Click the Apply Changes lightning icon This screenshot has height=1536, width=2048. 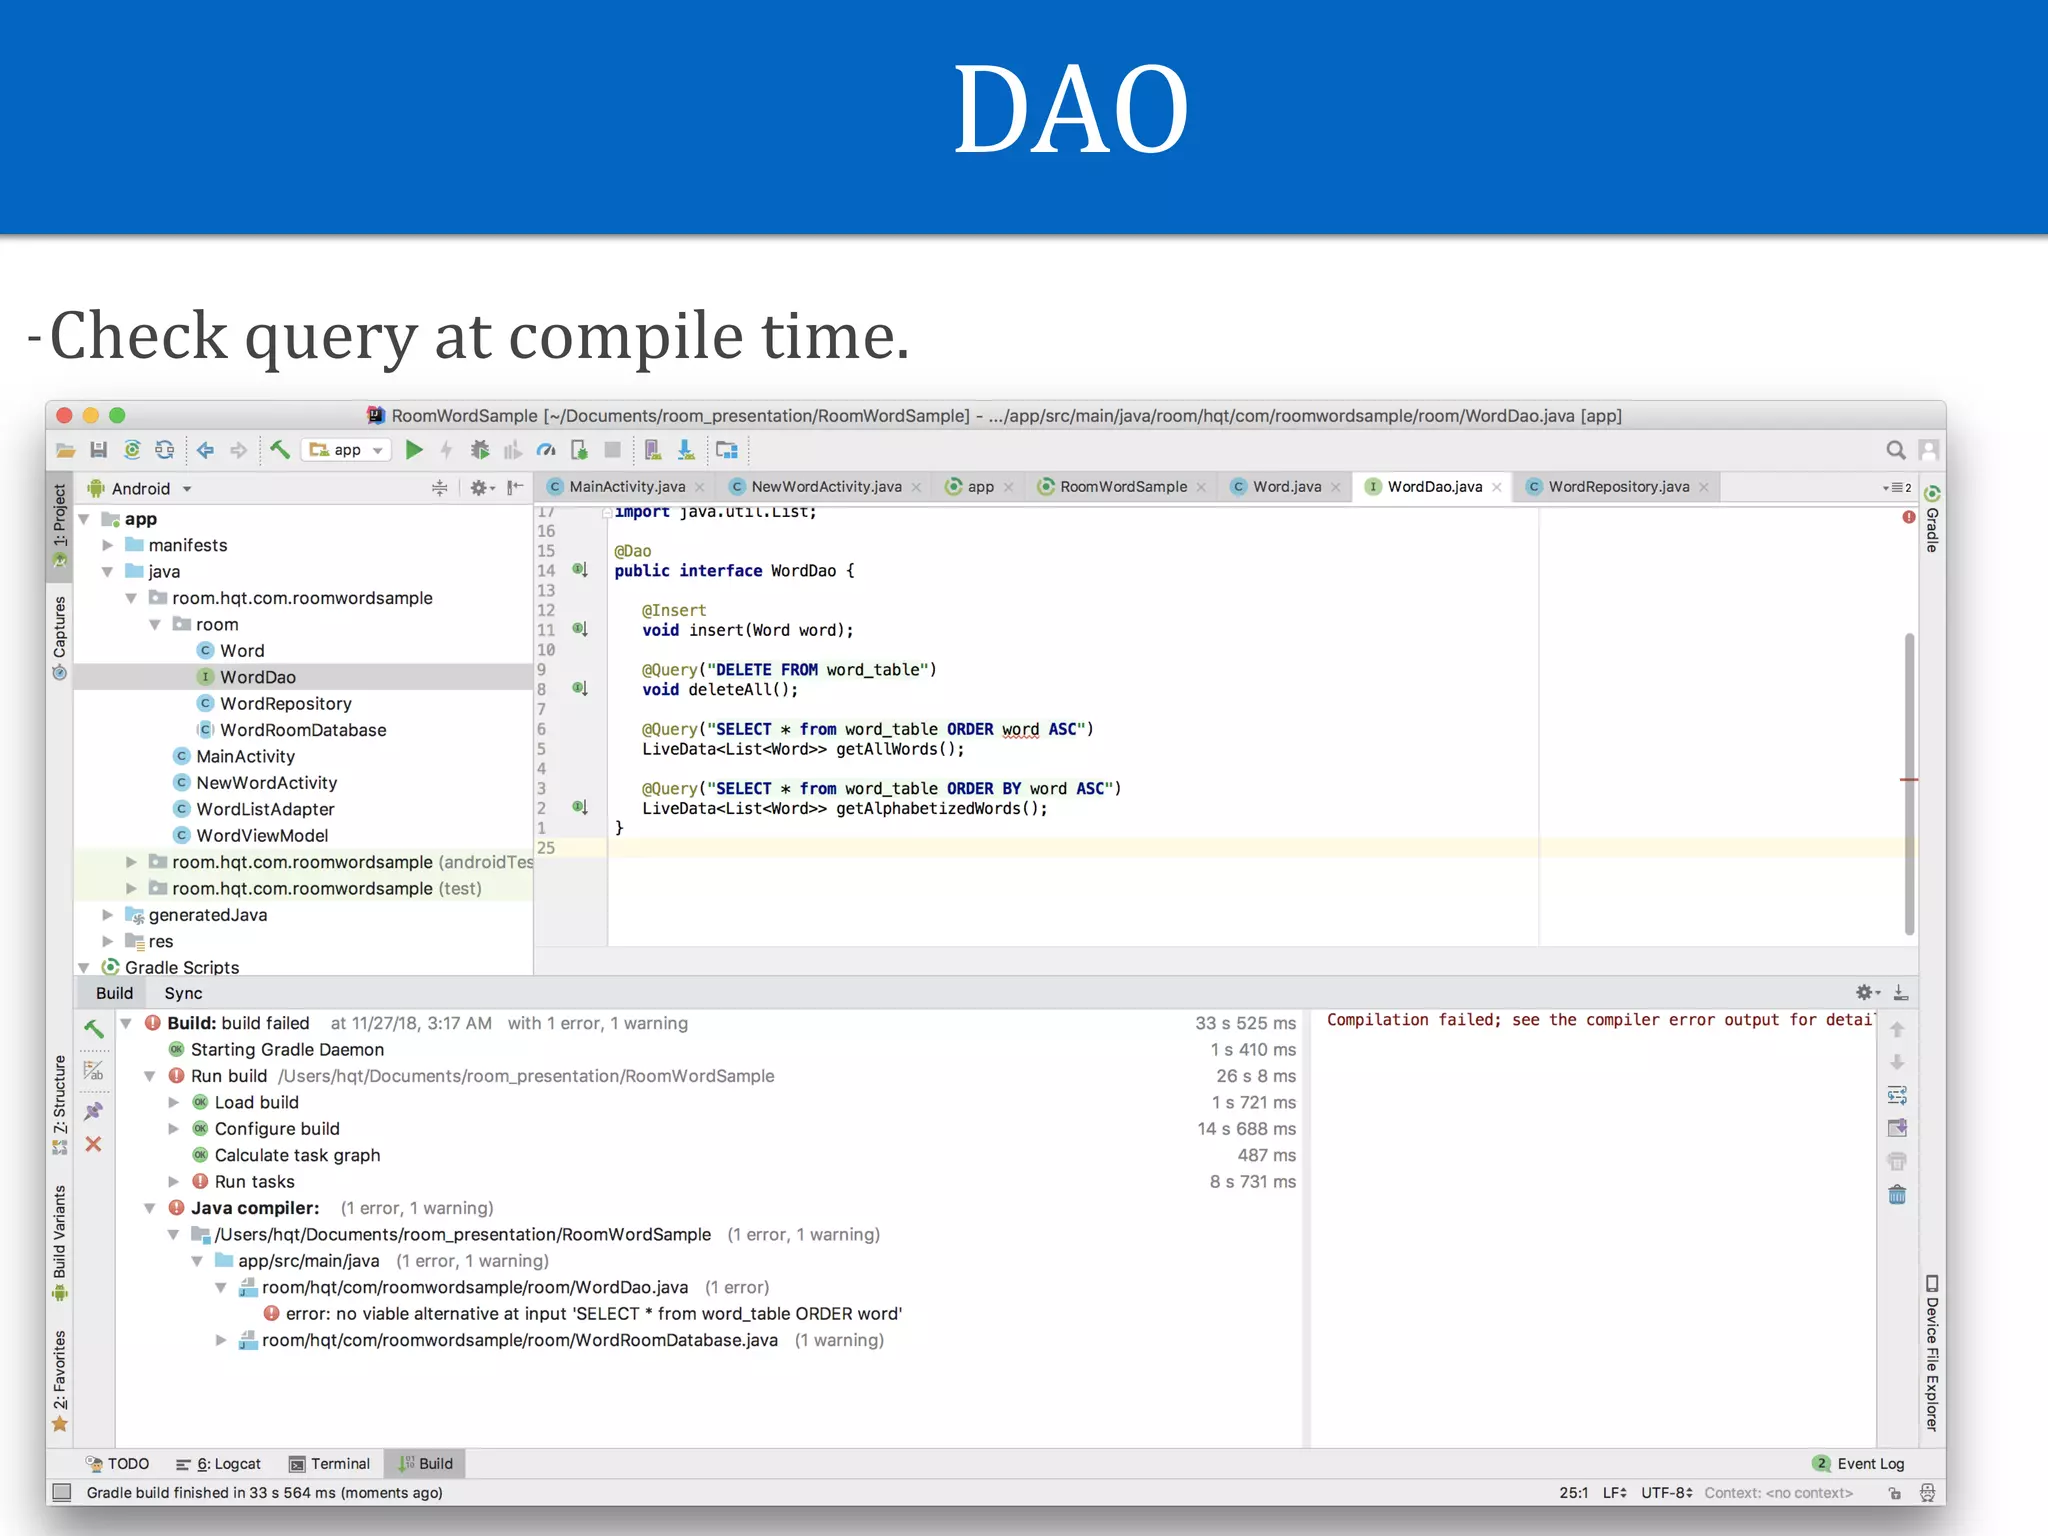click(446, 450)
